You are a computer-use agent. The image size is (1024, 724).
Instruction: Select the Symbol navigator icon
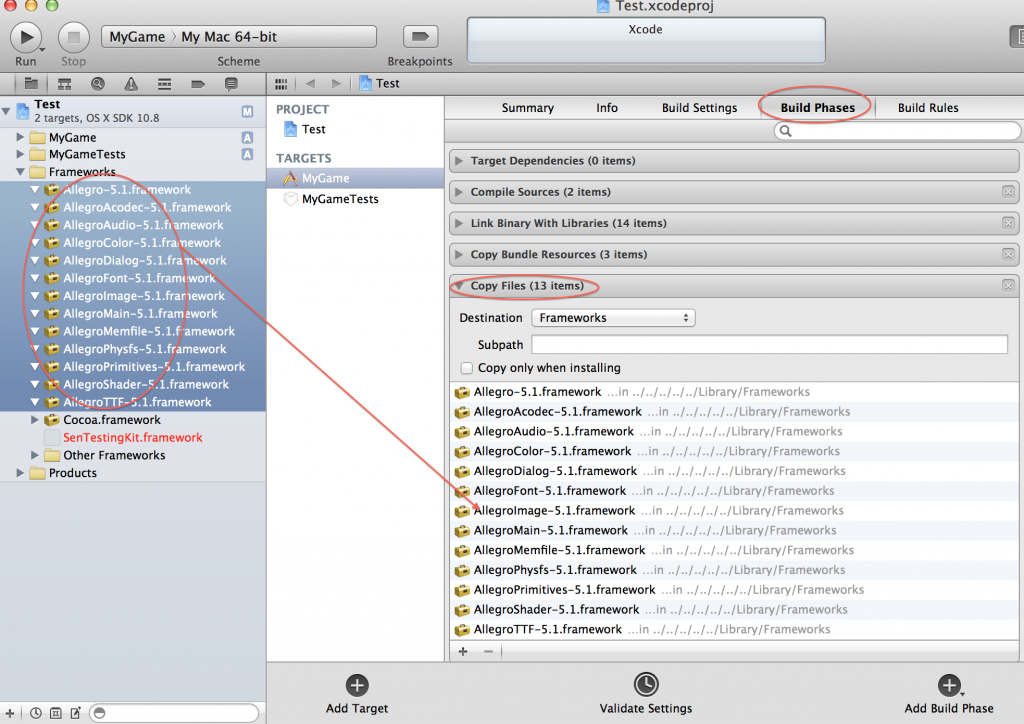coord(64,84)
